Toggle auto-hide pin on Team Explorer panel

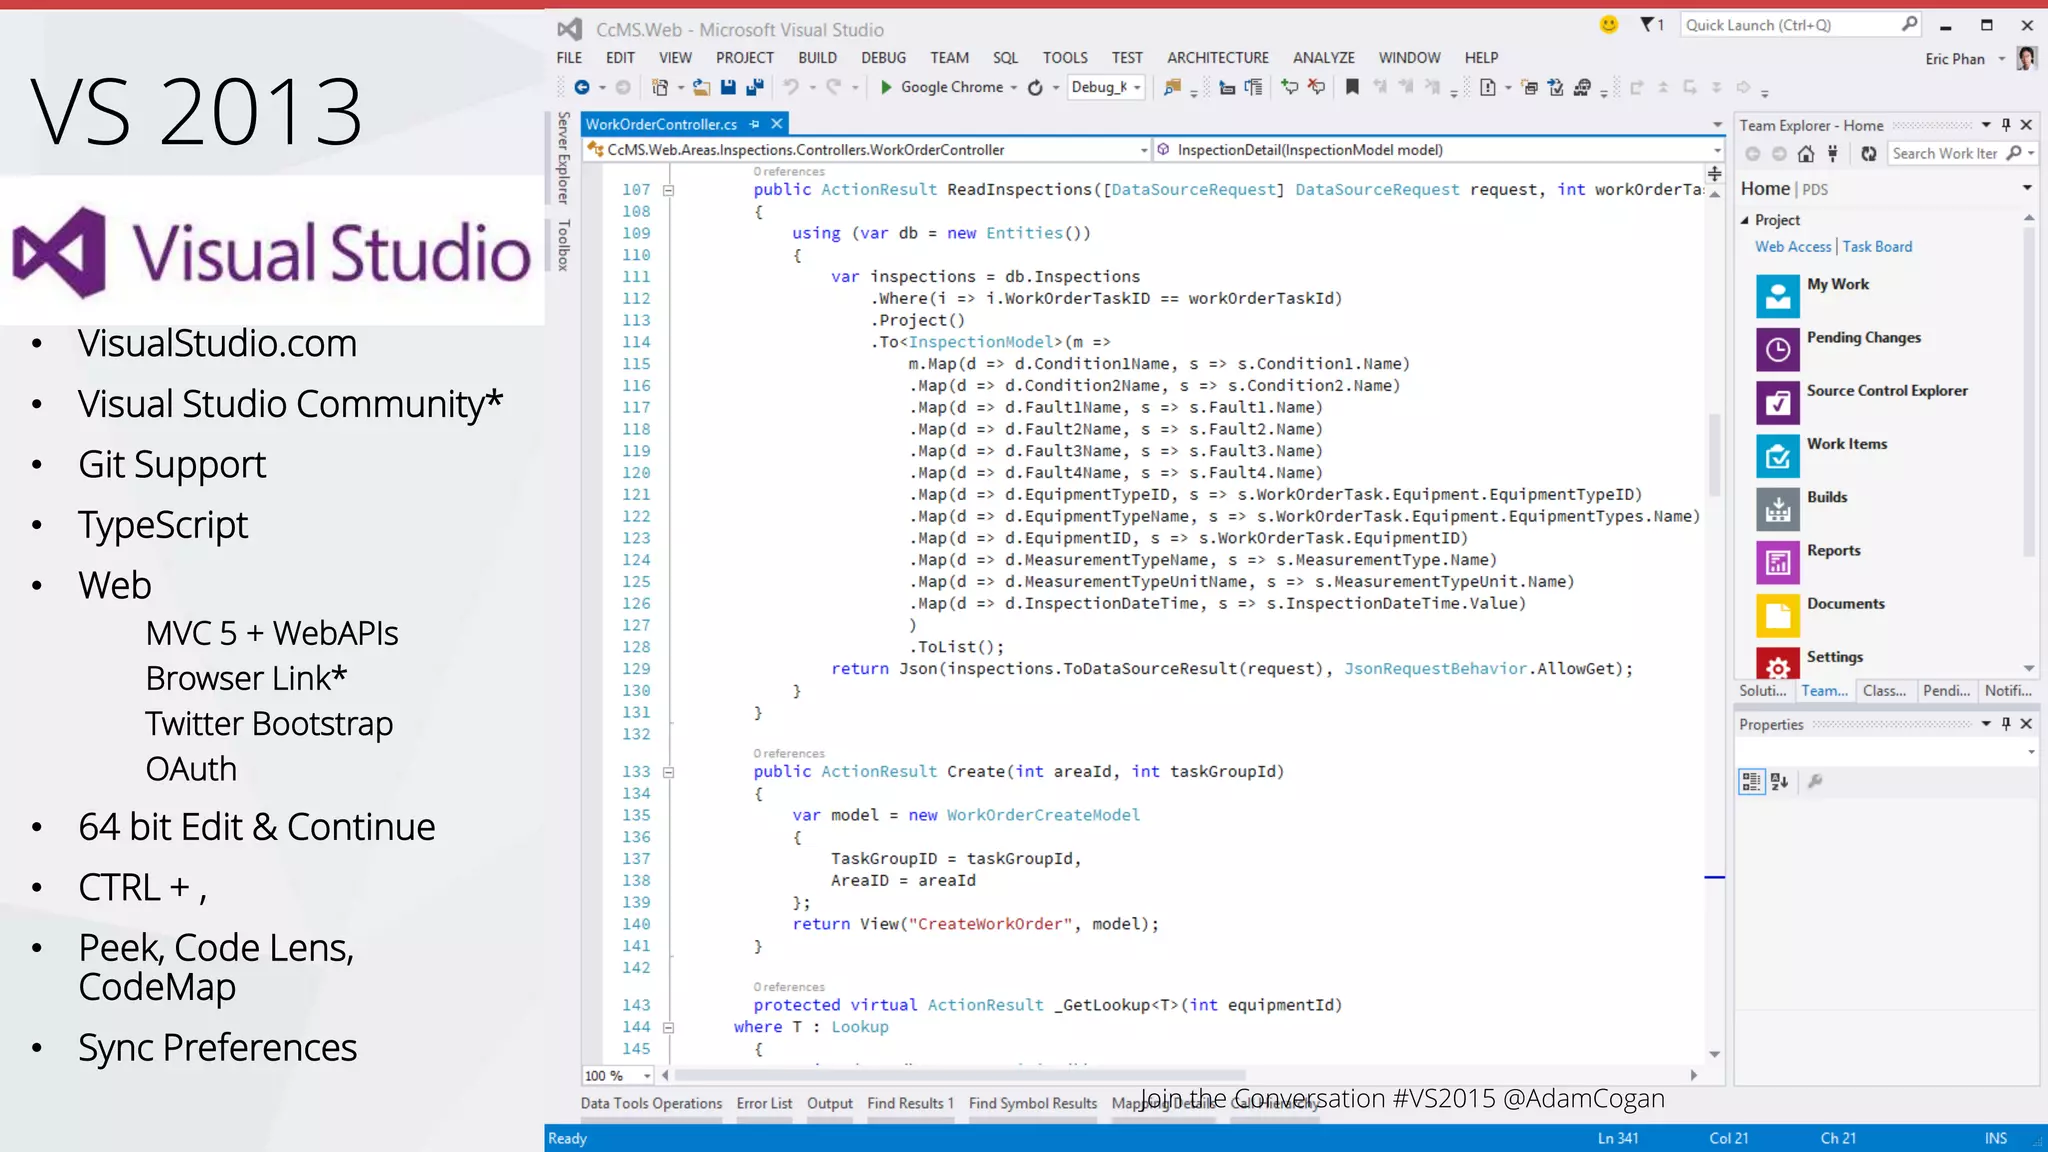point(2006,125)
